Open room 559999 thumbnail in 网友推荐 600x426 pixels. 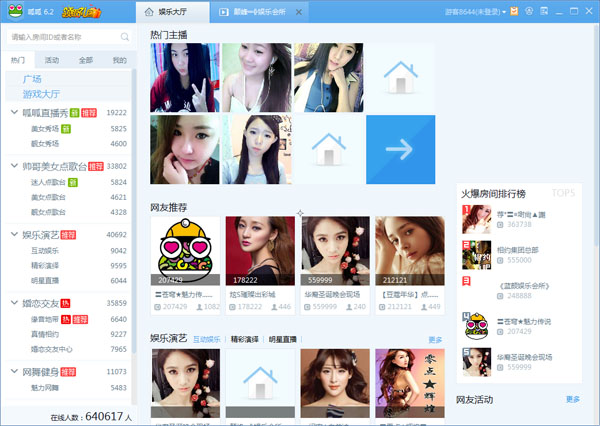(x=335, y=251)
